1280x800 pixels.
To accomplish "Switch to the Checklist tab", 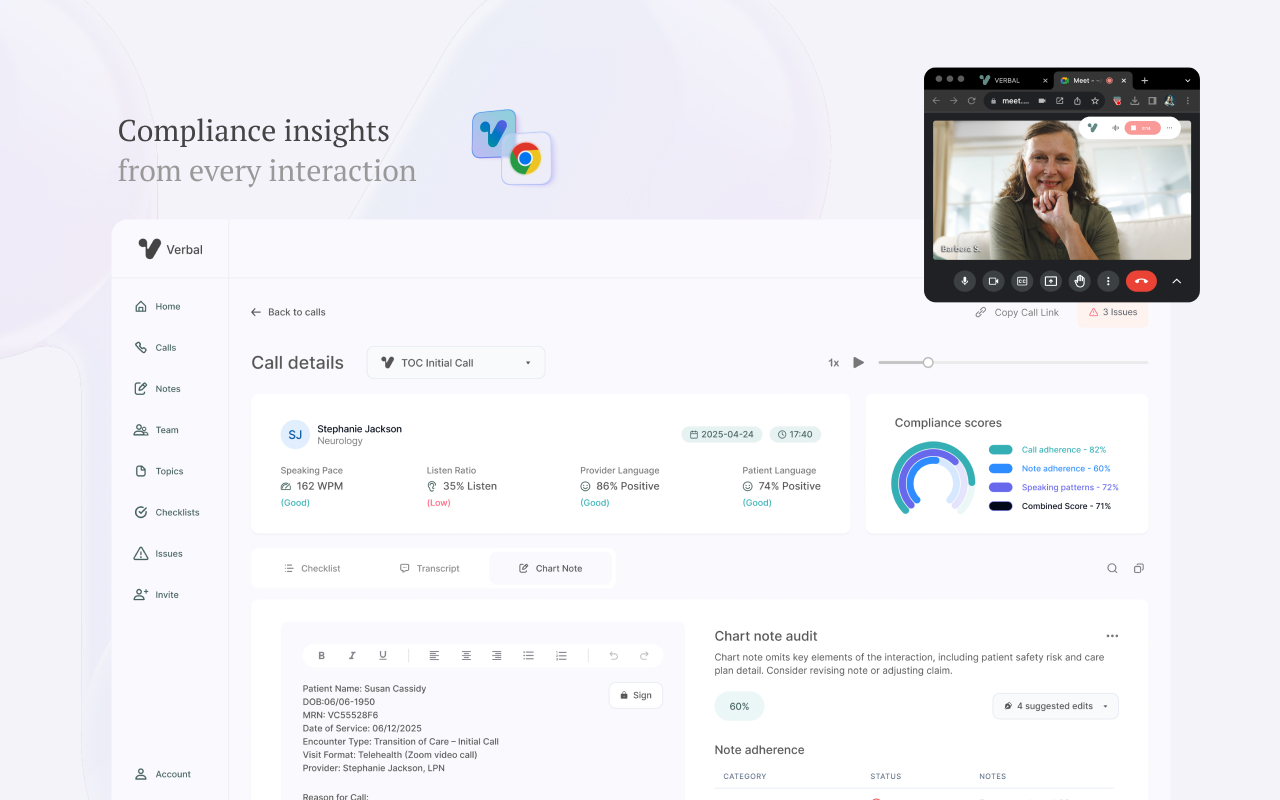I will (312, 568).
